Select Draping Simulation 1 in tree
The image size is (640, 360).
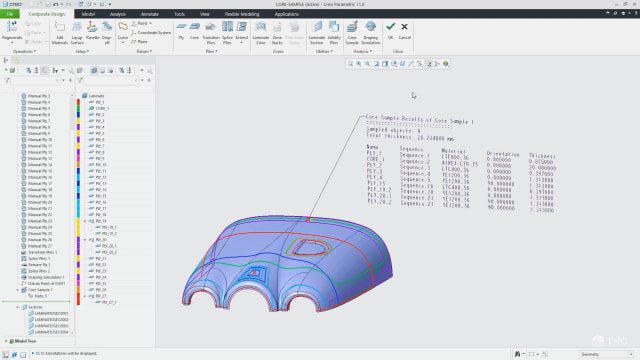(43, 277)
